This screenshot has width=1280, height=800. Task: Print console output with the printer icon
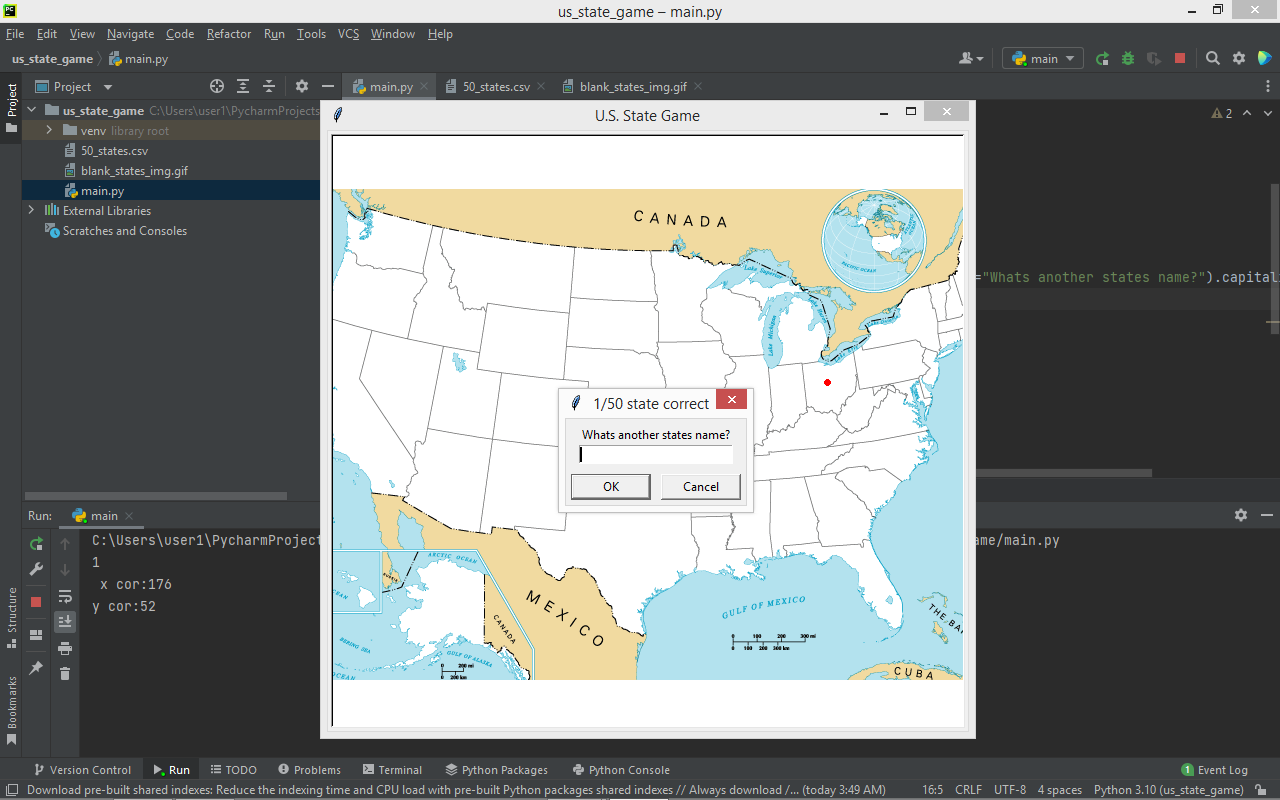(65, 648)
